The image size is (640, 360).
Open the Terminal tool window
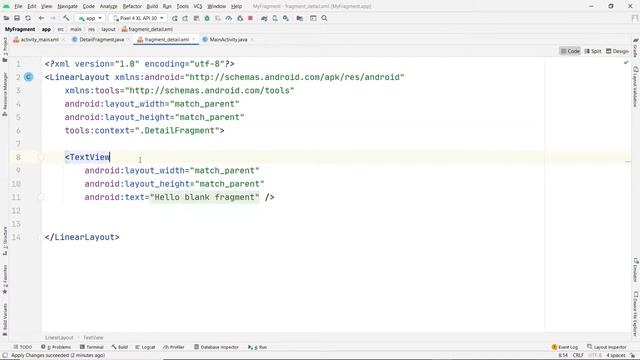pos(91,347)
